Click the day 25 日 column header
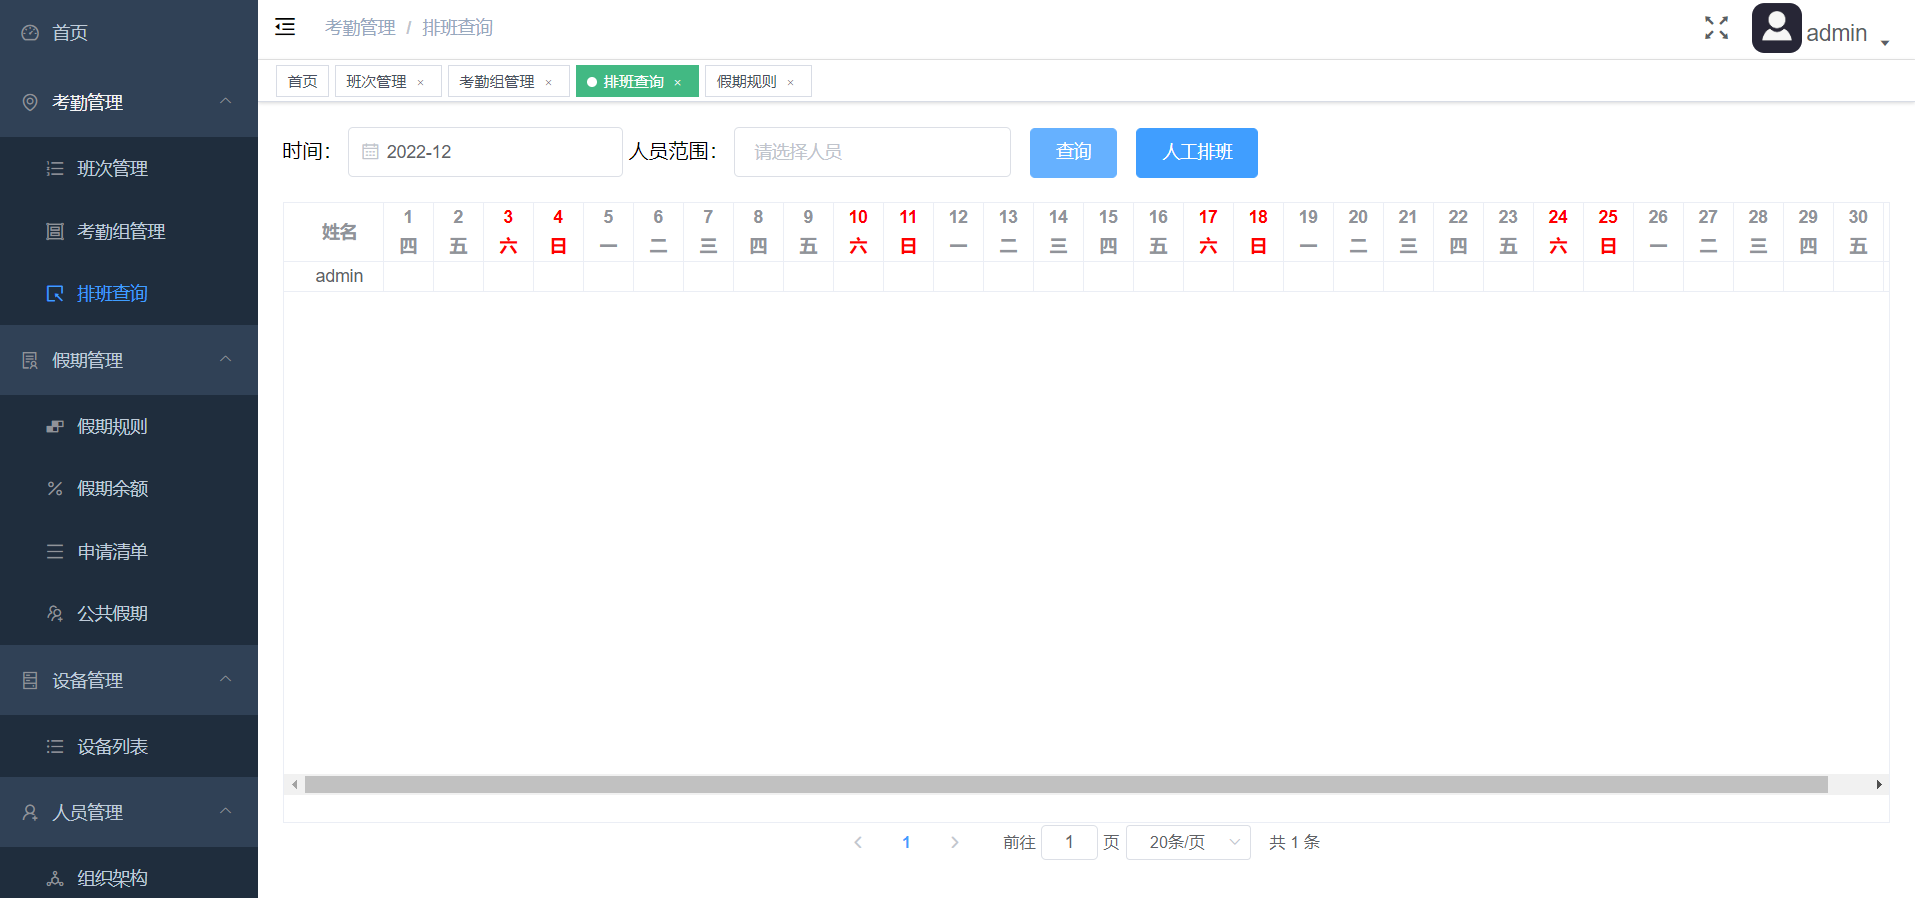 [1608, 232]
